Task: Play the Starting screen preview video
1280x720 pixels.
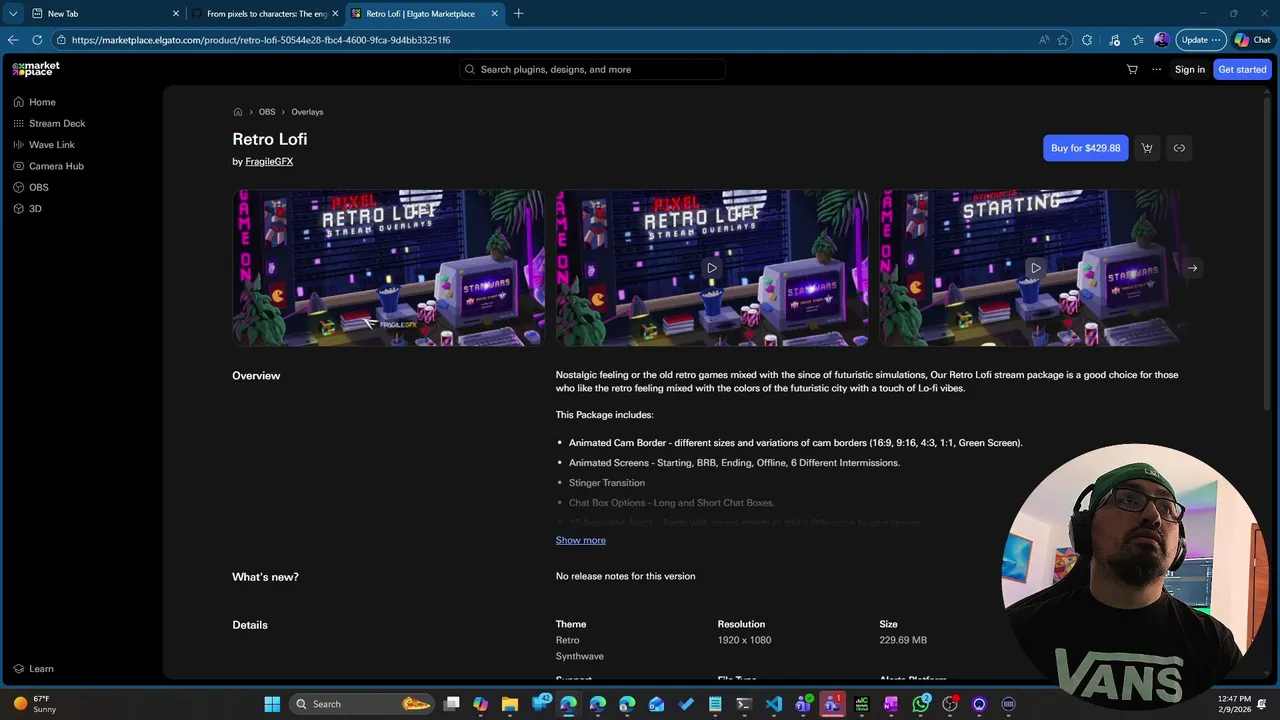Action: point(1035,268)
